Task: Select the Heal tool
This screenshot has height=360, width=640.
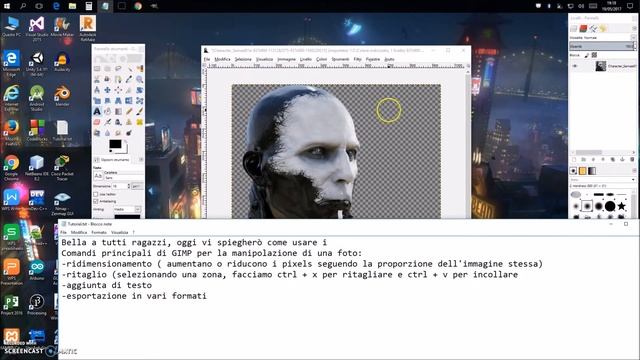Action: 140,122
